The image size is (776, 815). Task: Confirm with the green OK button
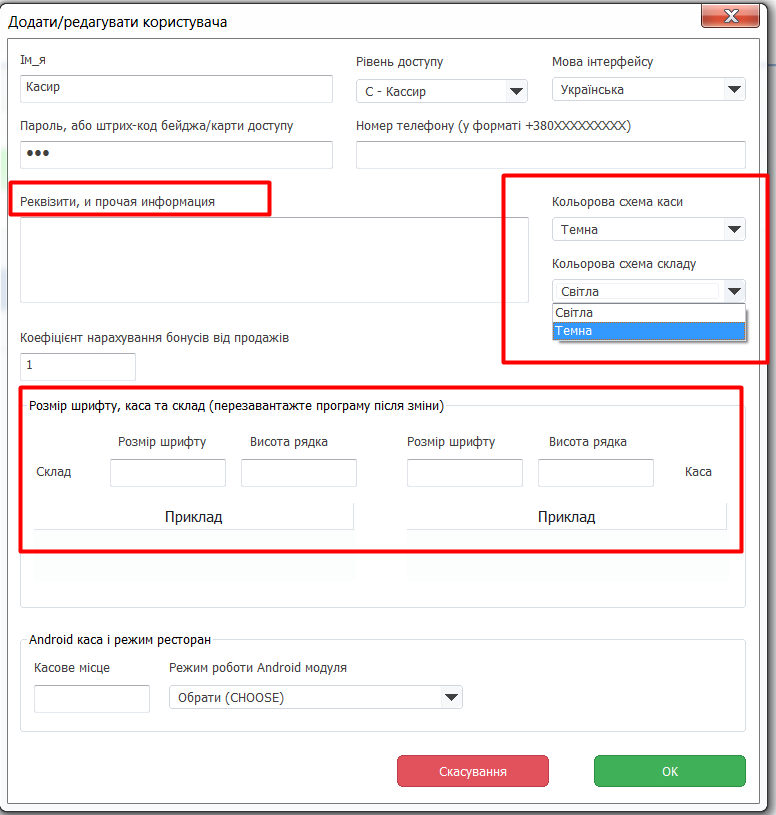(x=670, y=771)
